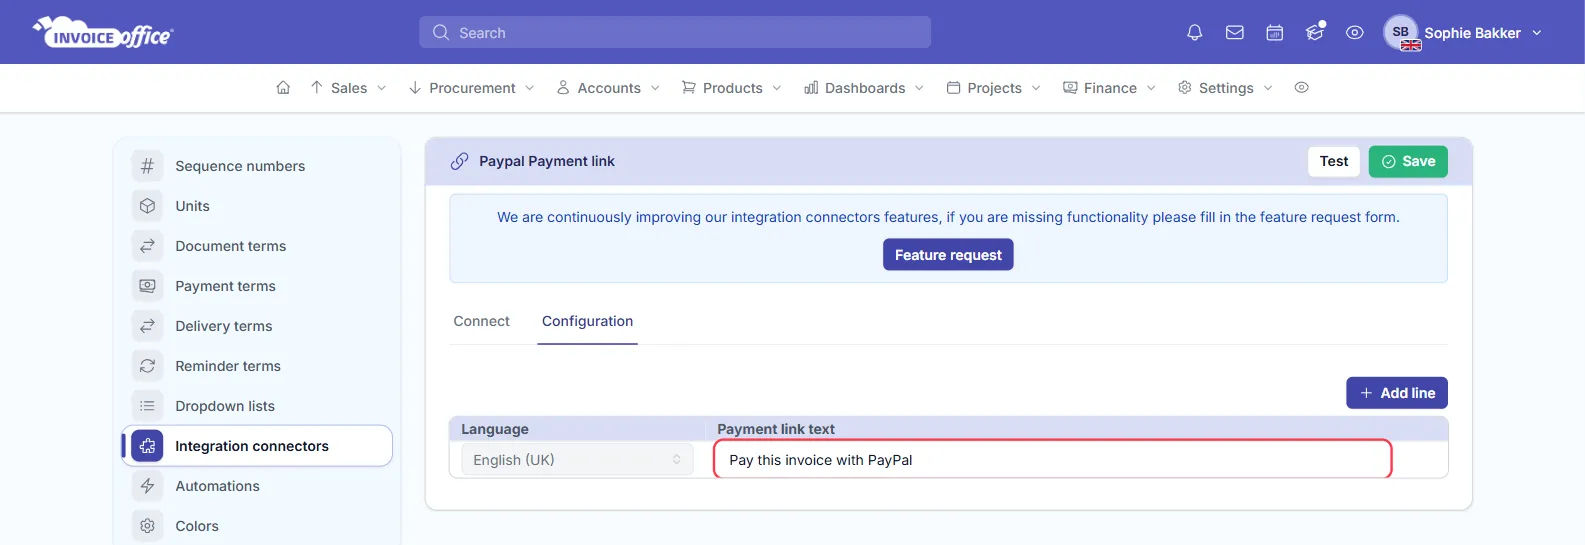This screenshot has height=545, width=1585.
Task: Edit the 'Pay this invoice with PayPal' field
Action: click(1052, 460)
